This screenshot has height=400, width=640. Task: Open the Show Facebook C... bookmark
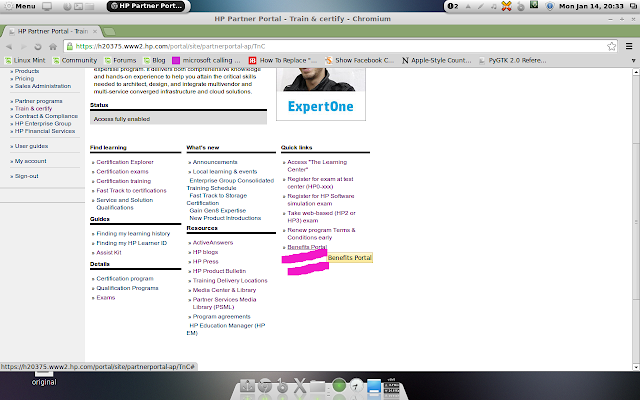[x=359, y=60]
